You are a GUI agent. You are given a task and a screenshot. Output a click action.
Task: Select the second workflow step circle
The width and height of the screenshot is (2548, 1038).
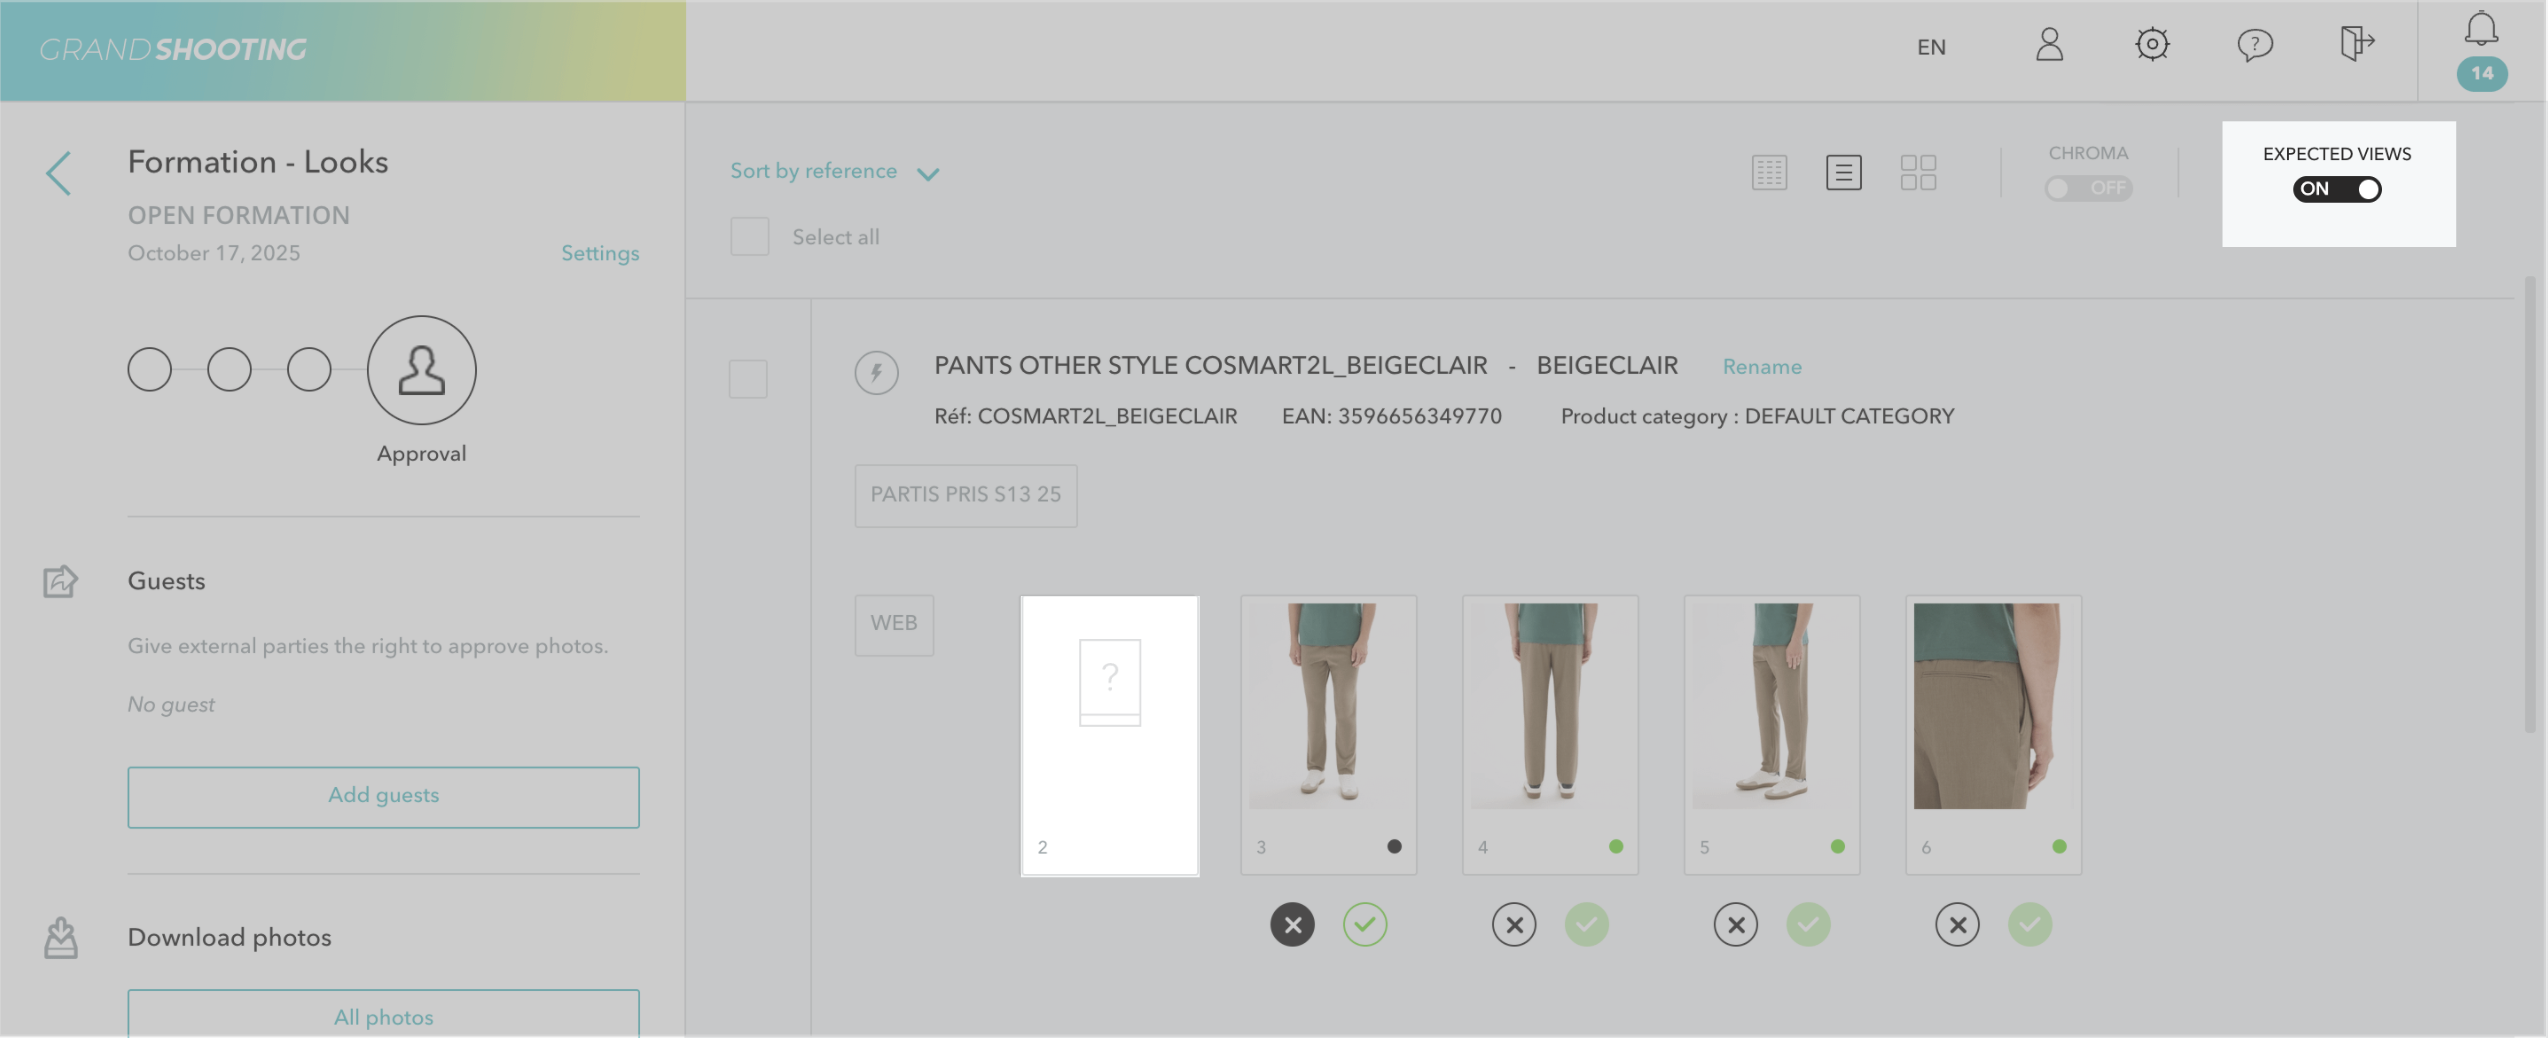pyautogui.click(x=229, y=370)
